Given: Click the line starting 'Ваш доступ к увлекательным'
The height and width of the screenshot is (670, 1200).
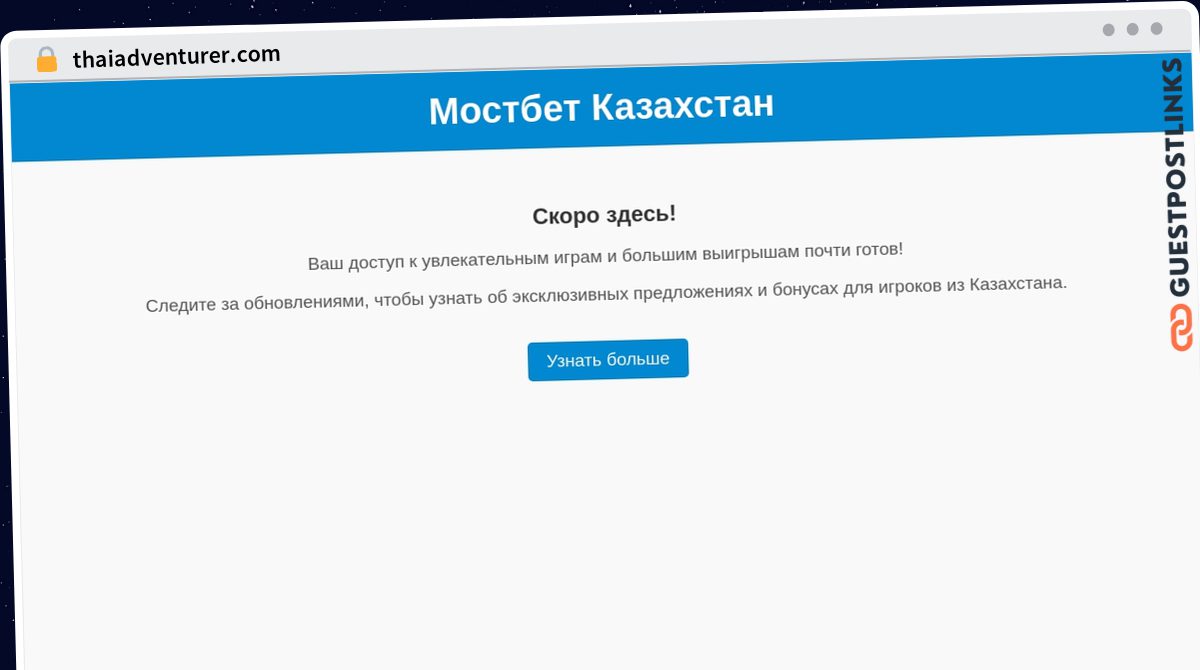Looking at the screenshot, I should pos(605,256).
